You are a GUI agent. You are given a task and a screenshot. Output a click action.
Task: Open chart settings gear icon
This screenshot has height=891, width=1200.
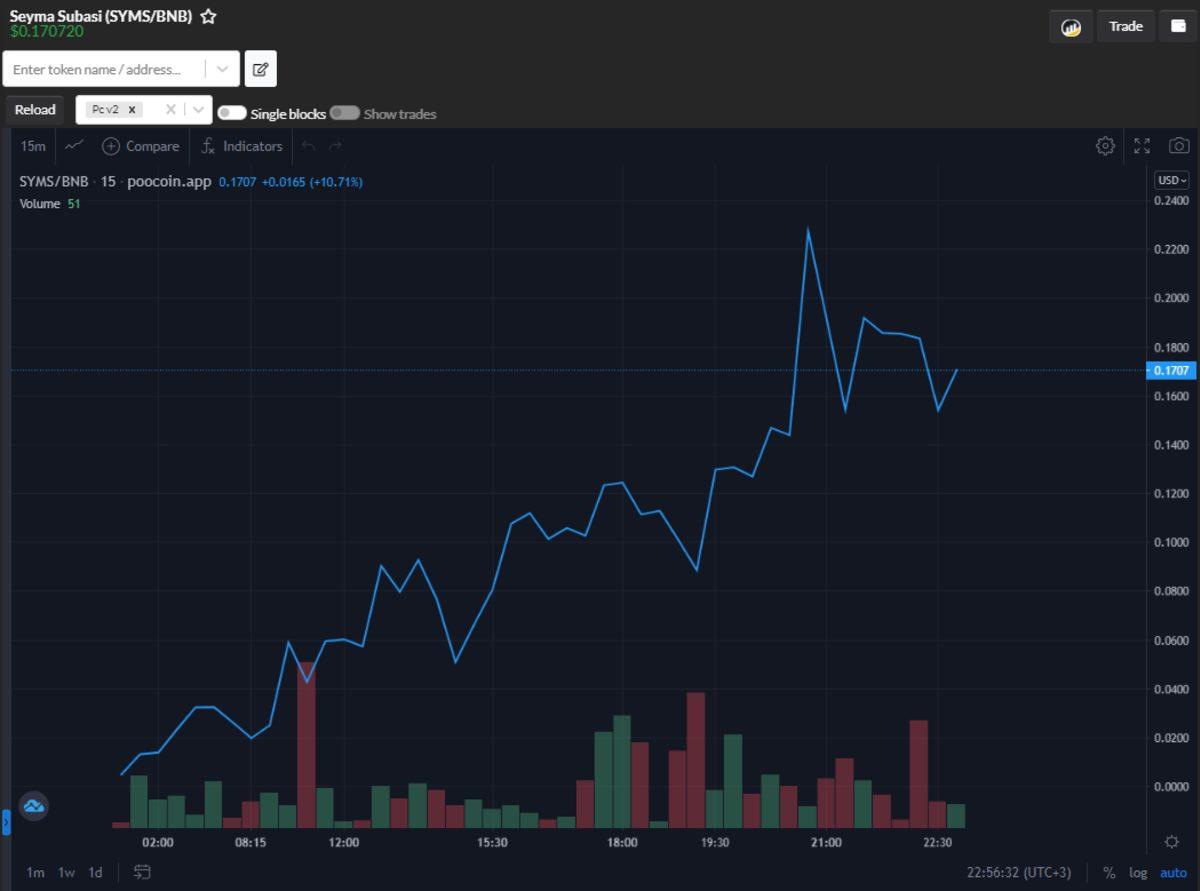tap(1105, 146)
